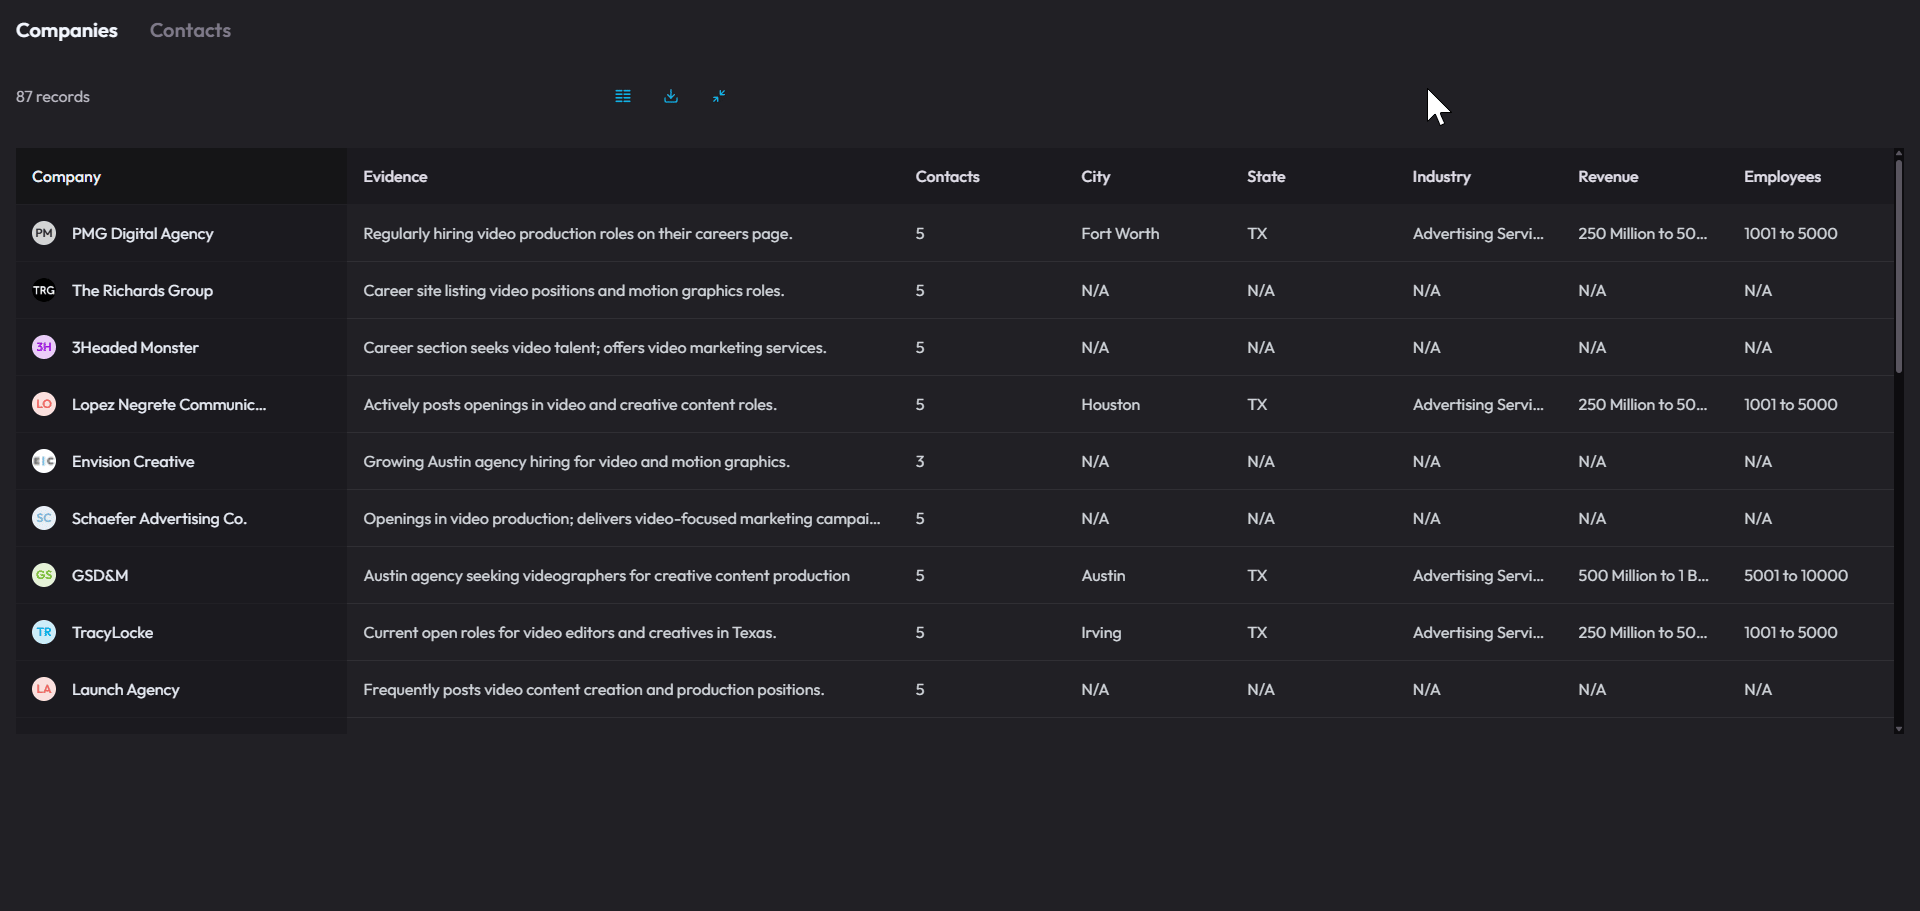The image size is (1920, 911).
Task: Click the Industry column header
Action: (1441, 177)
